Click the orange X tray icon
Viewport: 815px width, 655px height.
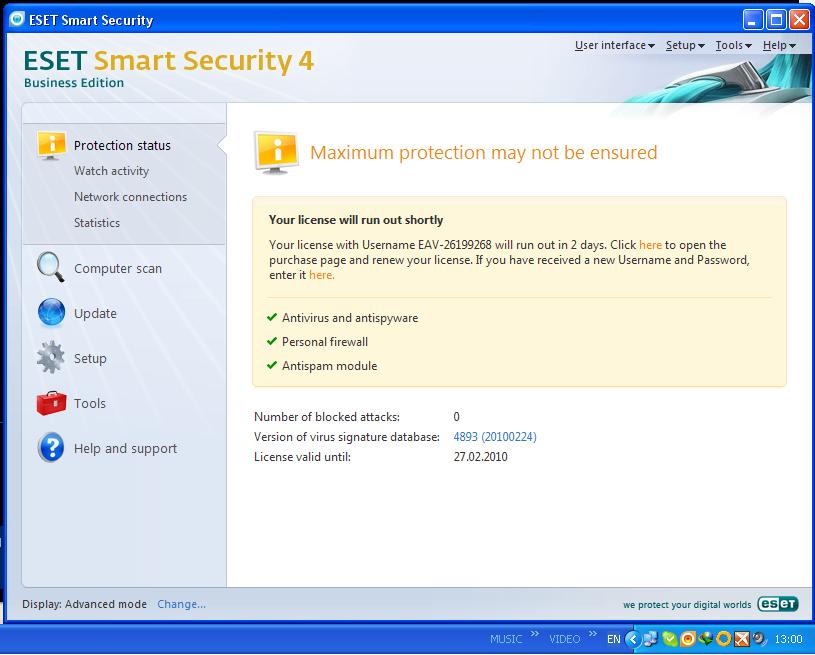click(x=742, y=638)
